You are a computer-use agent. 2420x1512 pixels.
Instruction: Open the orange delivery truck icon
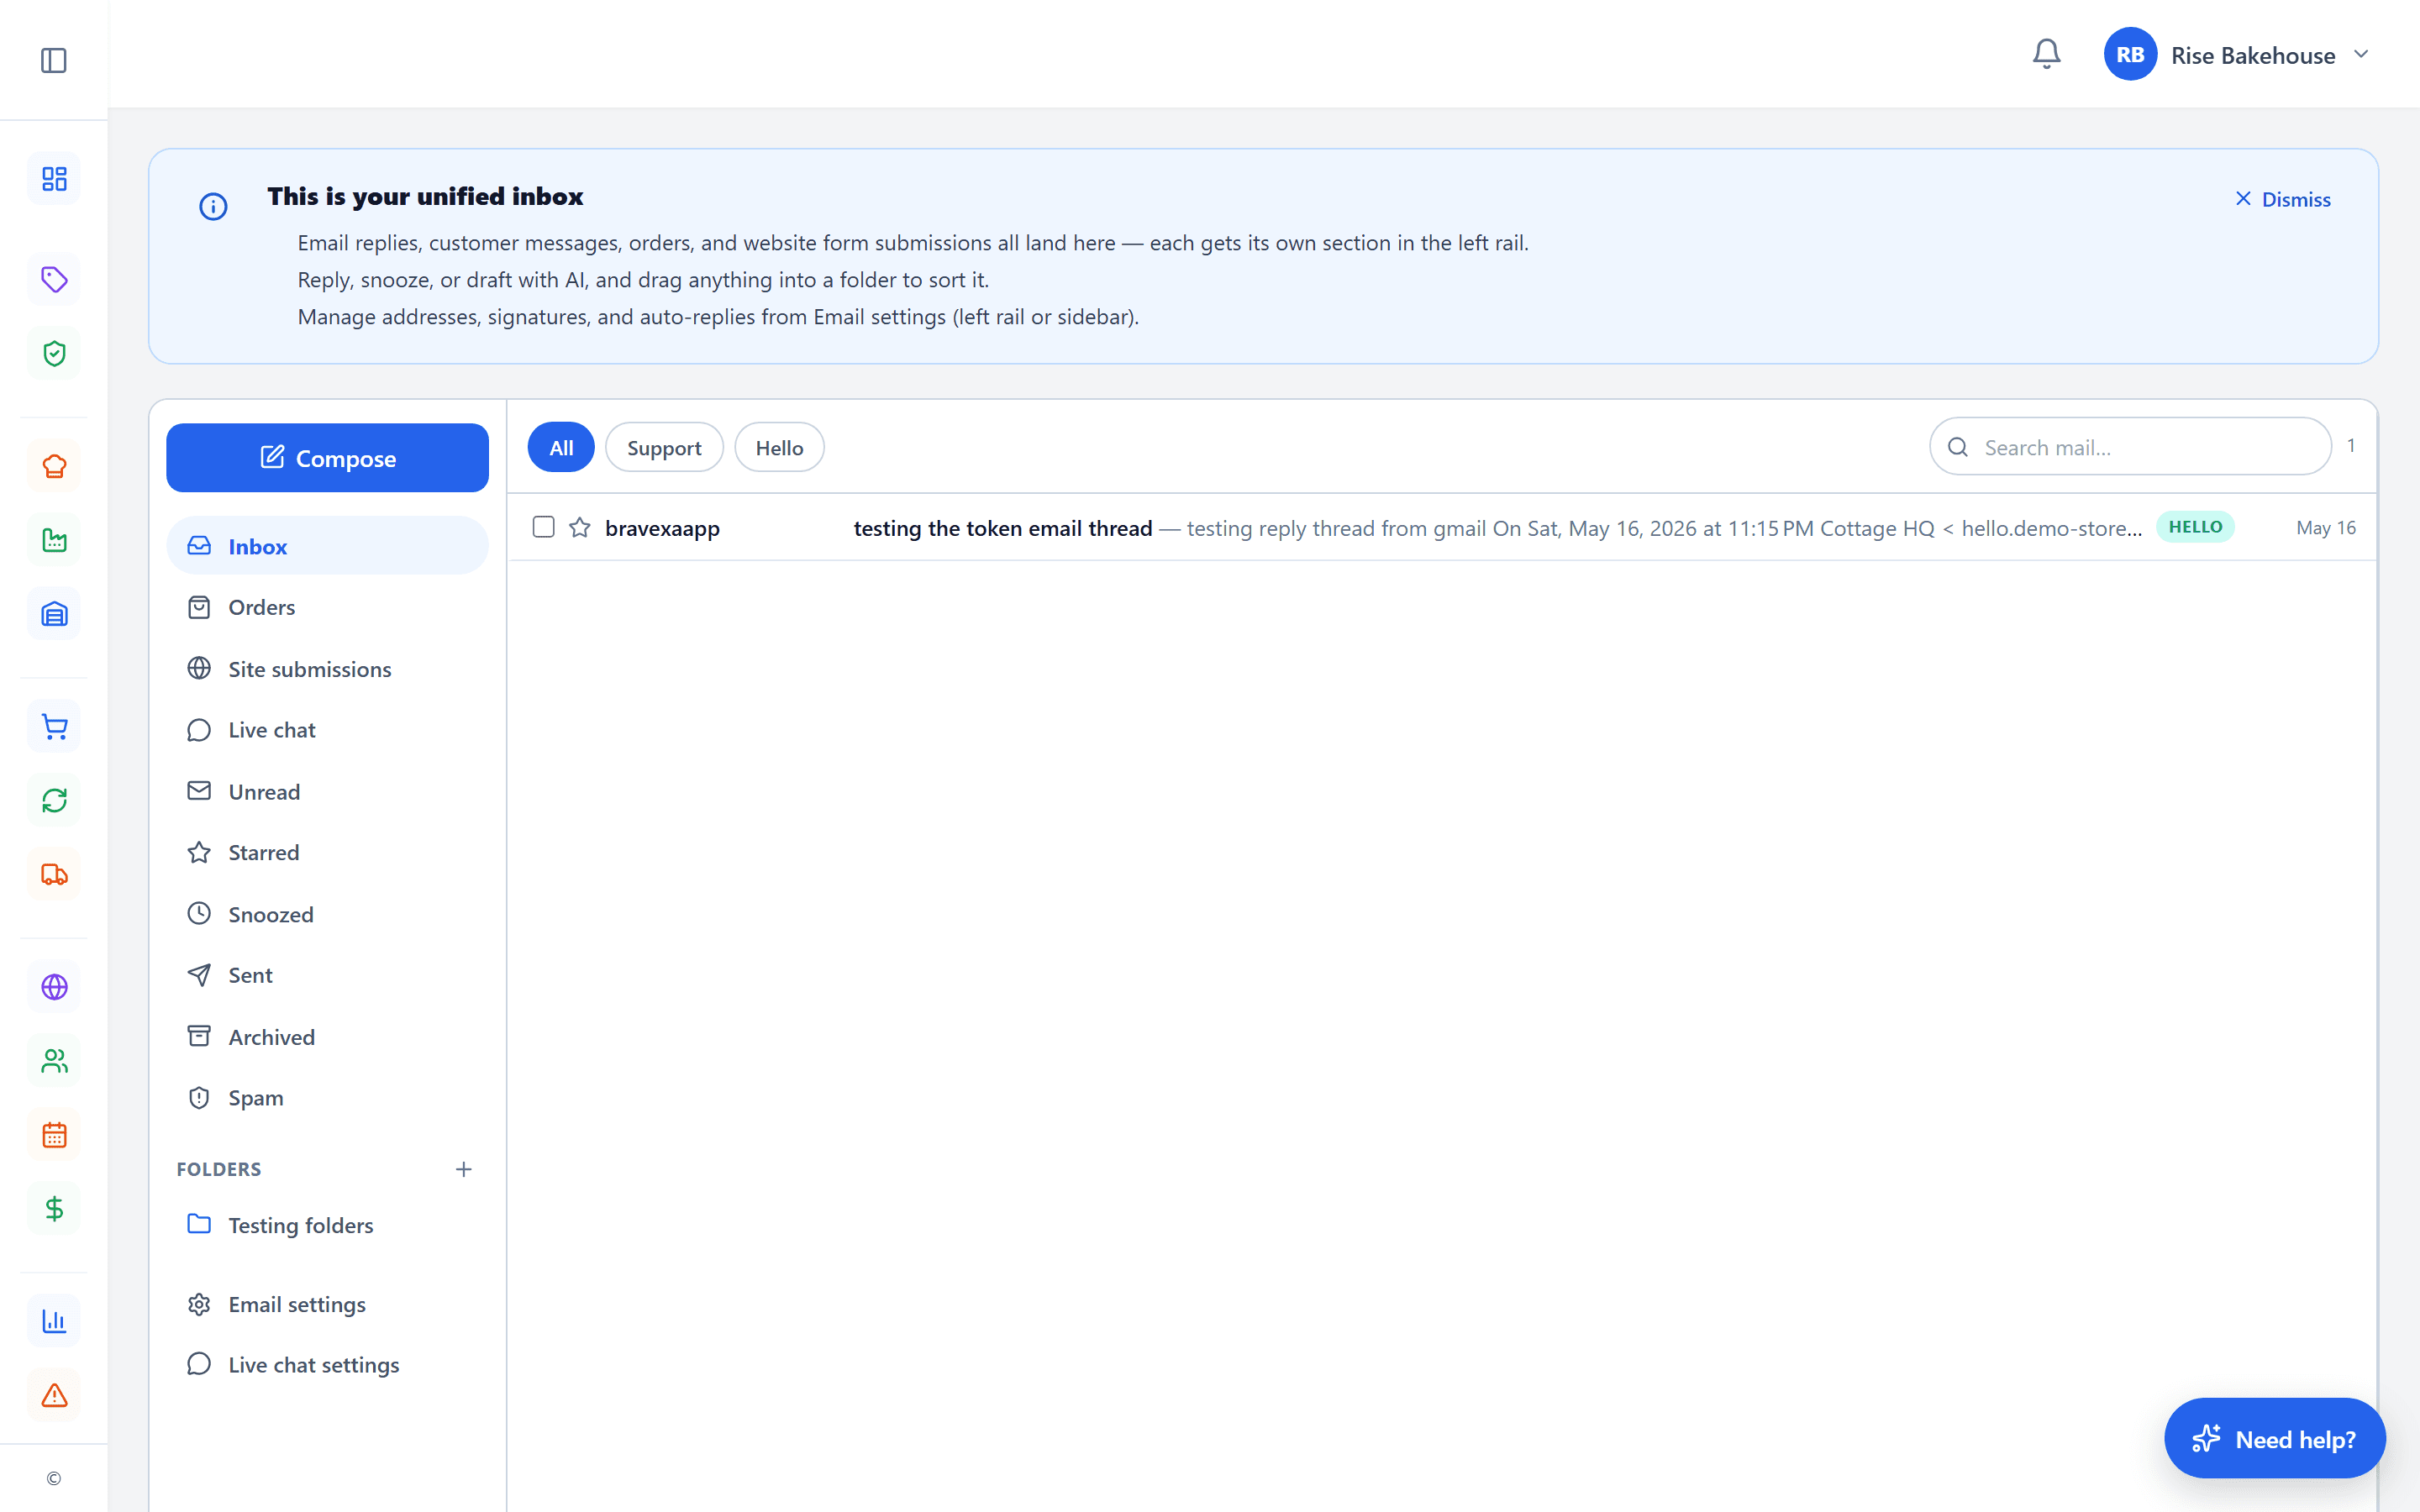54,875
